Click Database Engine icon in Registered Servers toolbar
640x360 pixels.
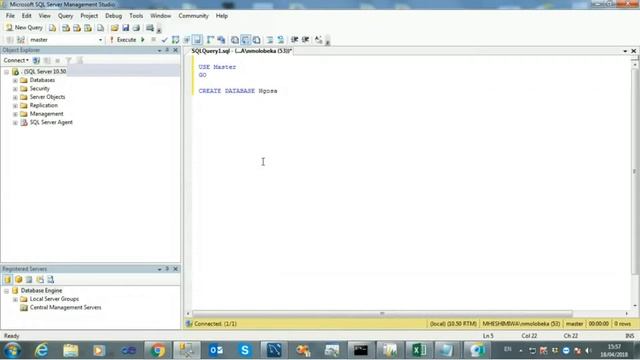(x=8, y=280)
